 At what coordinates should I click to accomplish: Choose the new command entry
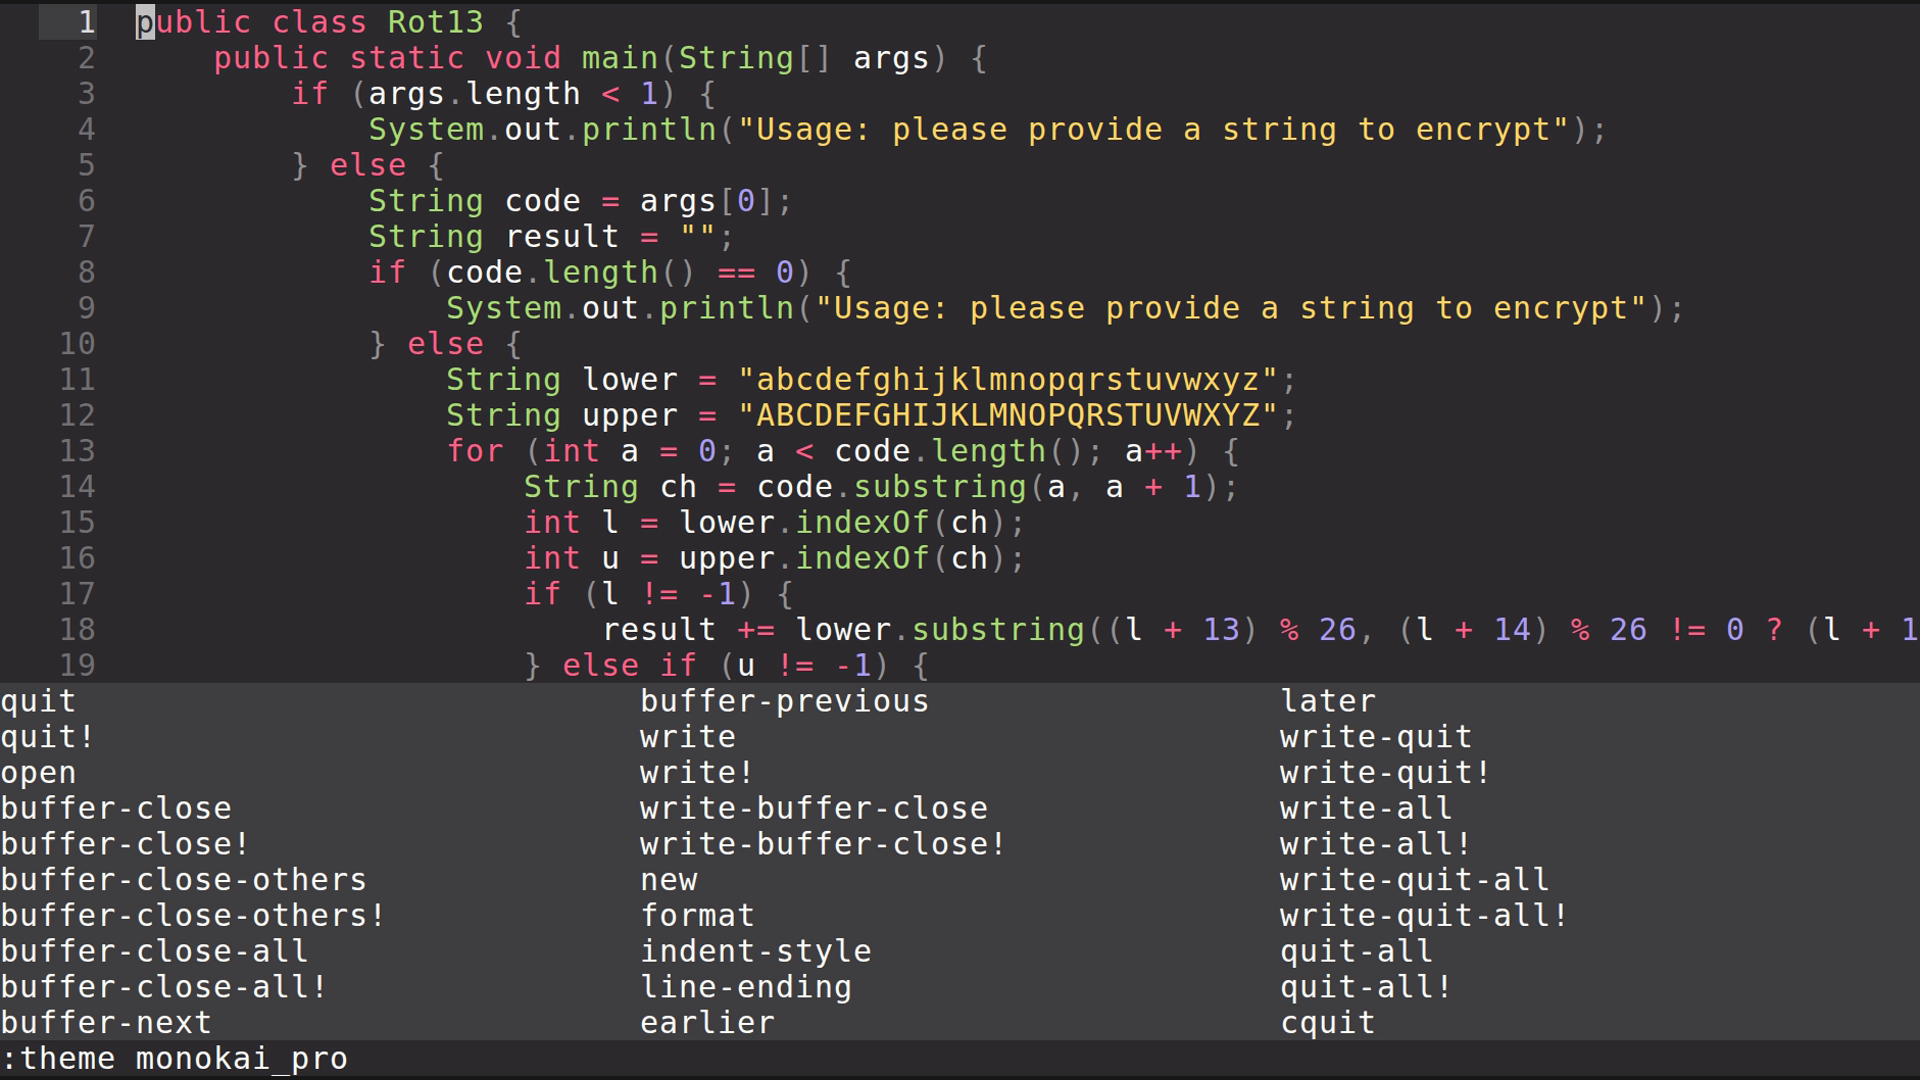(x=669, y=879)
